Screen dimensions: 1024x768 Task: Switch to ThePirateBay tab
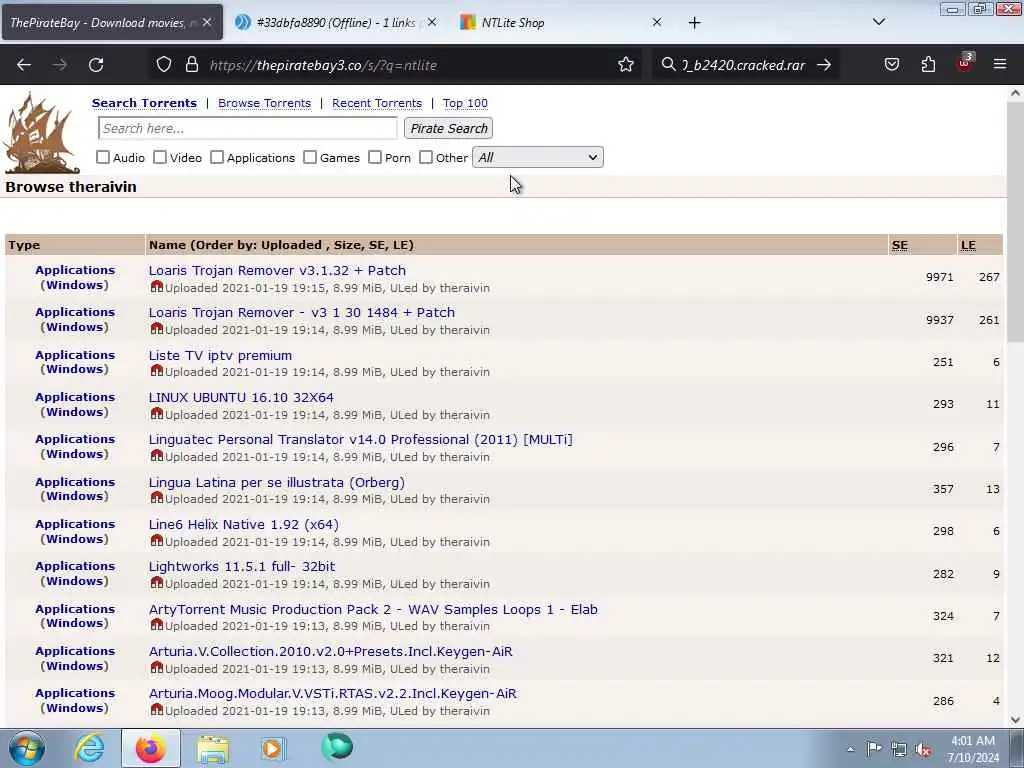tap(101, 23)
